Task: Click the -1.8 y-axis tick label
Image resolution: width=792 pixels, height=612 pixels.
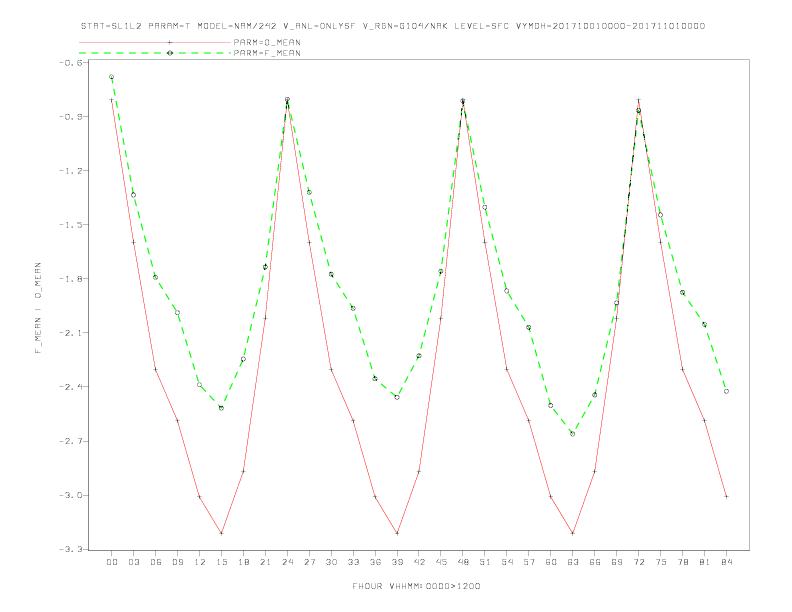Action: [71, 279]
